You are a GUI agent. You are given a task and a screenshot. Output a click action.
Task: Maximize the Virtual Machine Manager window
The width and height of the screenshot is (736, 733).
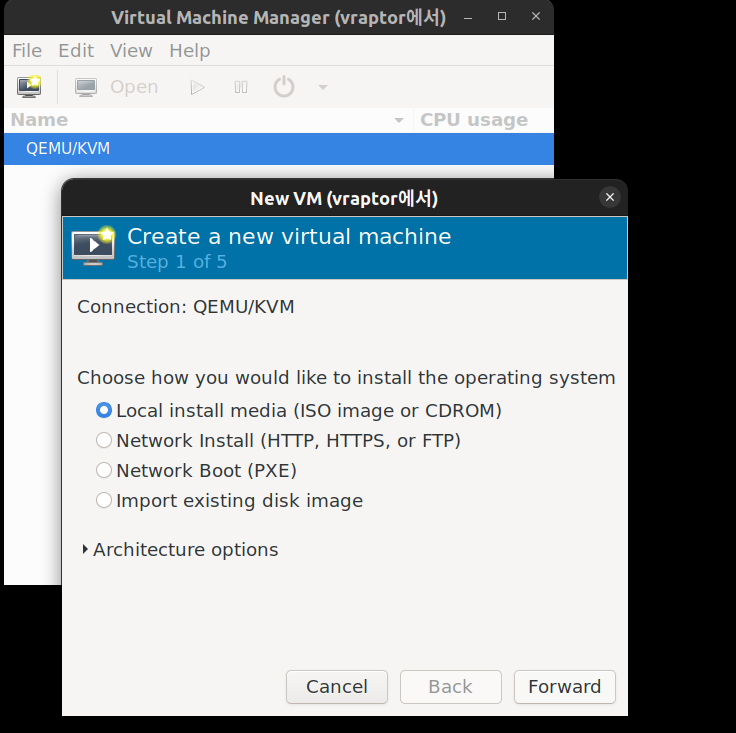[x=502, y=16]
